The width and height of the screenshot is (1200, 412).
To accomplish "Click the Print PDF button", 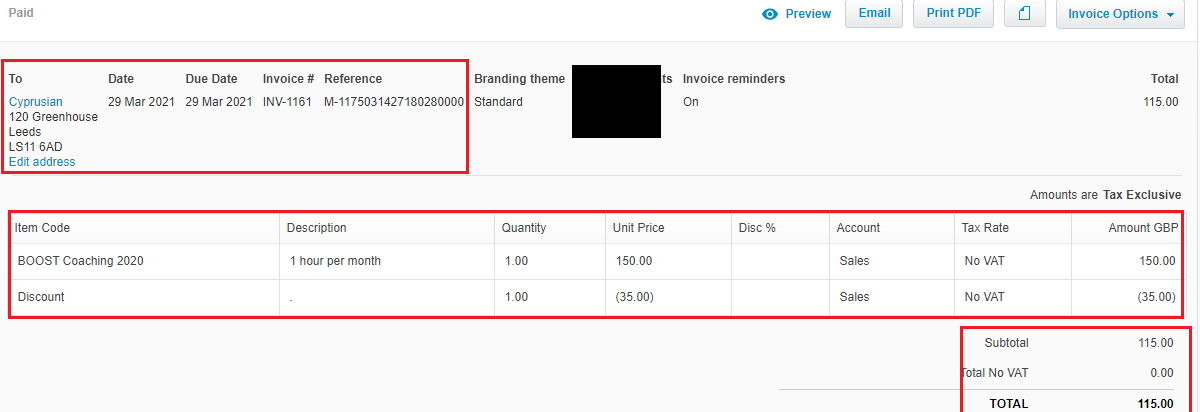I will [x=953, y=14].
